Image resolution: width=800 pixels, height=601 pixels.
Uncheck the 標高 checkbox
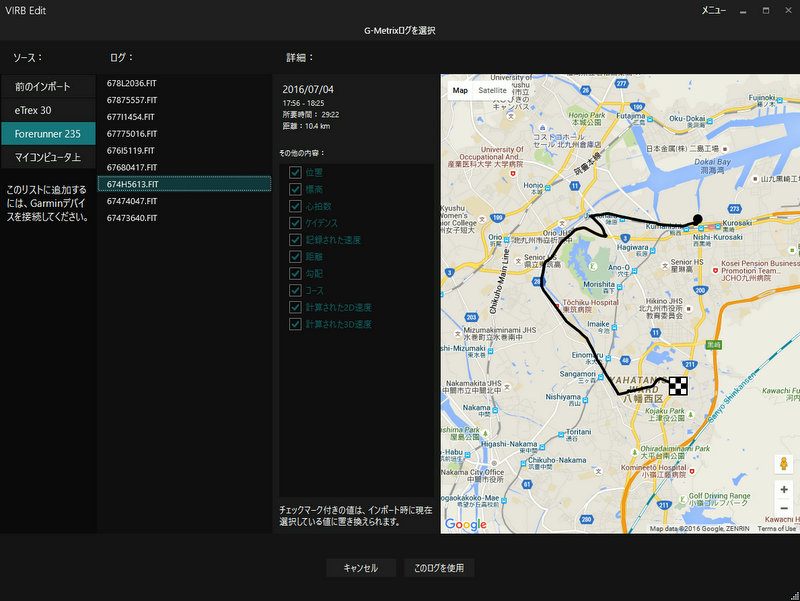click(295, 189)
